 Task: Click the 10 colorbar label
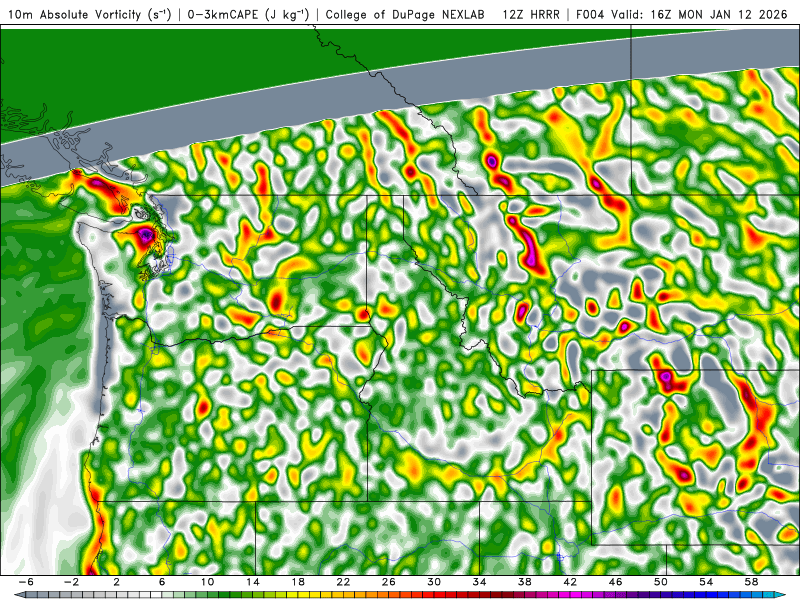click(207, 582)
